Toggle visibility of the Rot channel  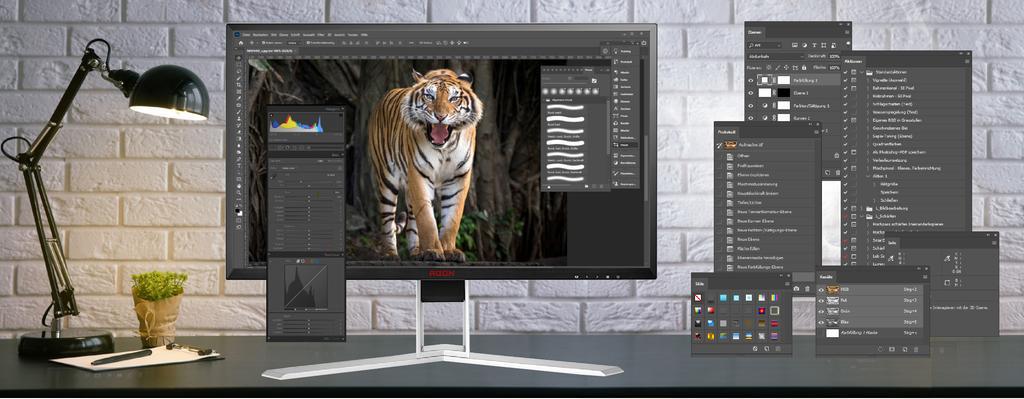[x=821, y=300]
